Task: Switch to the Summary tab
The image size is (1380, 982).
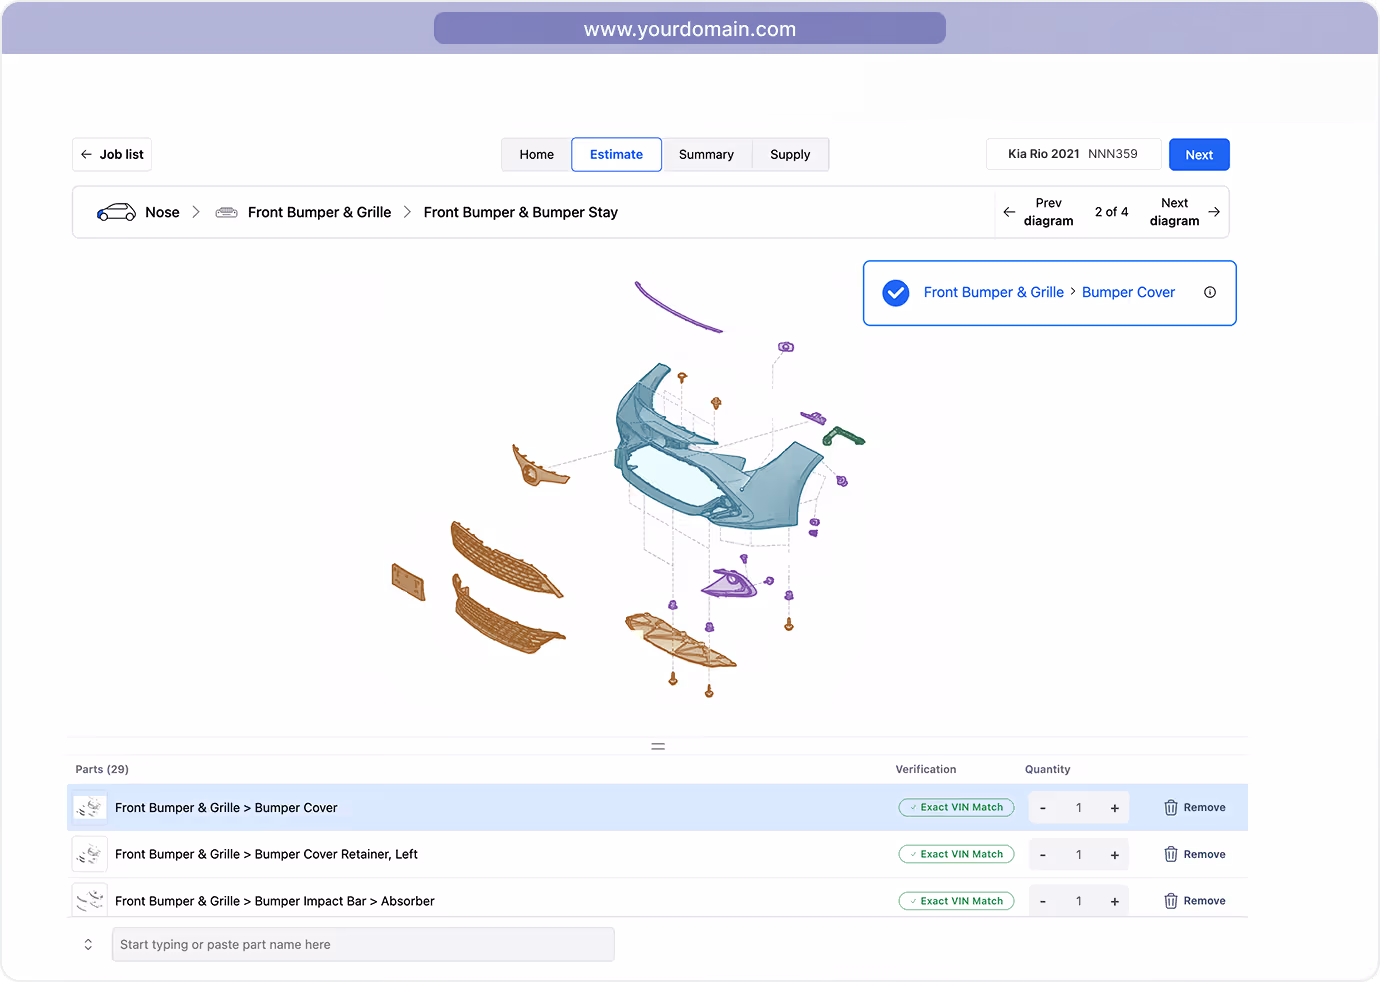Action: (706, 155)
